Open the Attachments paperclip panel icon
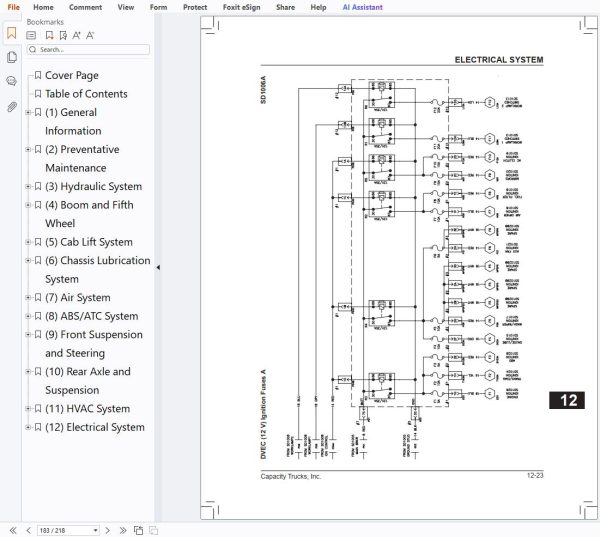The height and width of the screenshot is (537, 600). 12,107
